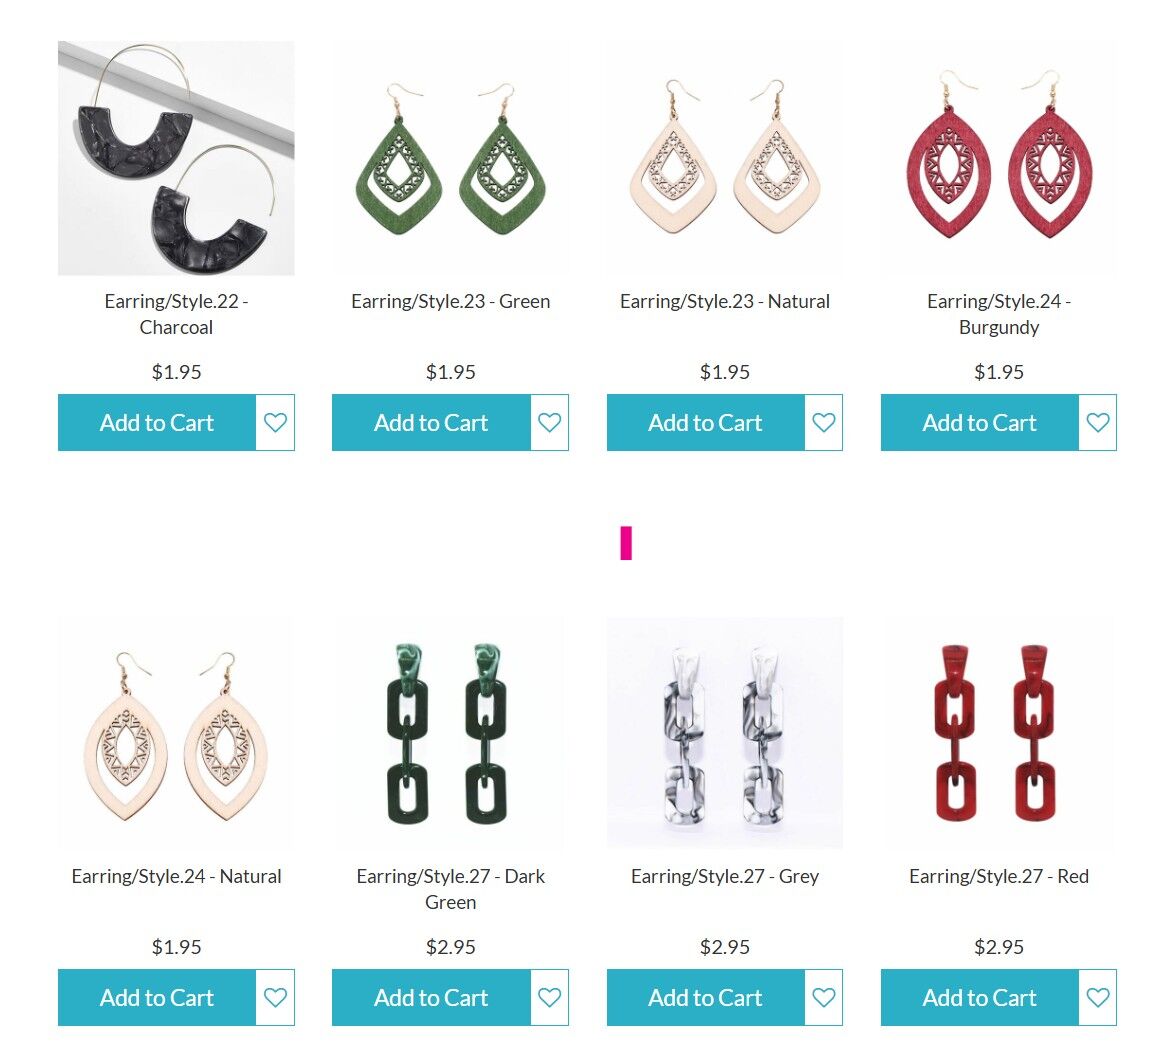This screenshot has height=1061, width=1150.
Task: View green wooden teardrop earring image
Action: click(450, 158)
